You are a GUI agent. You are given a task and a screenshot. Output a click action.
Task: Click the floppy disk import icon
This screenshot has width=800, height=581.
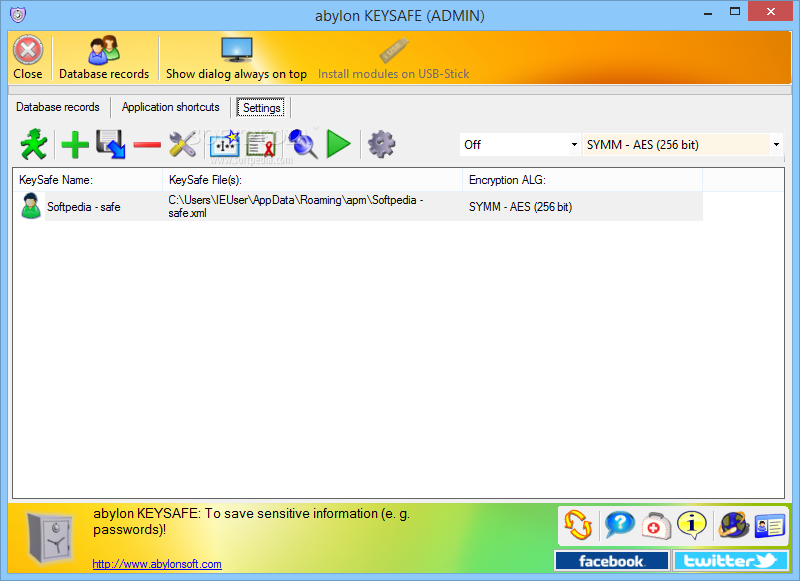tap(111, 144)
